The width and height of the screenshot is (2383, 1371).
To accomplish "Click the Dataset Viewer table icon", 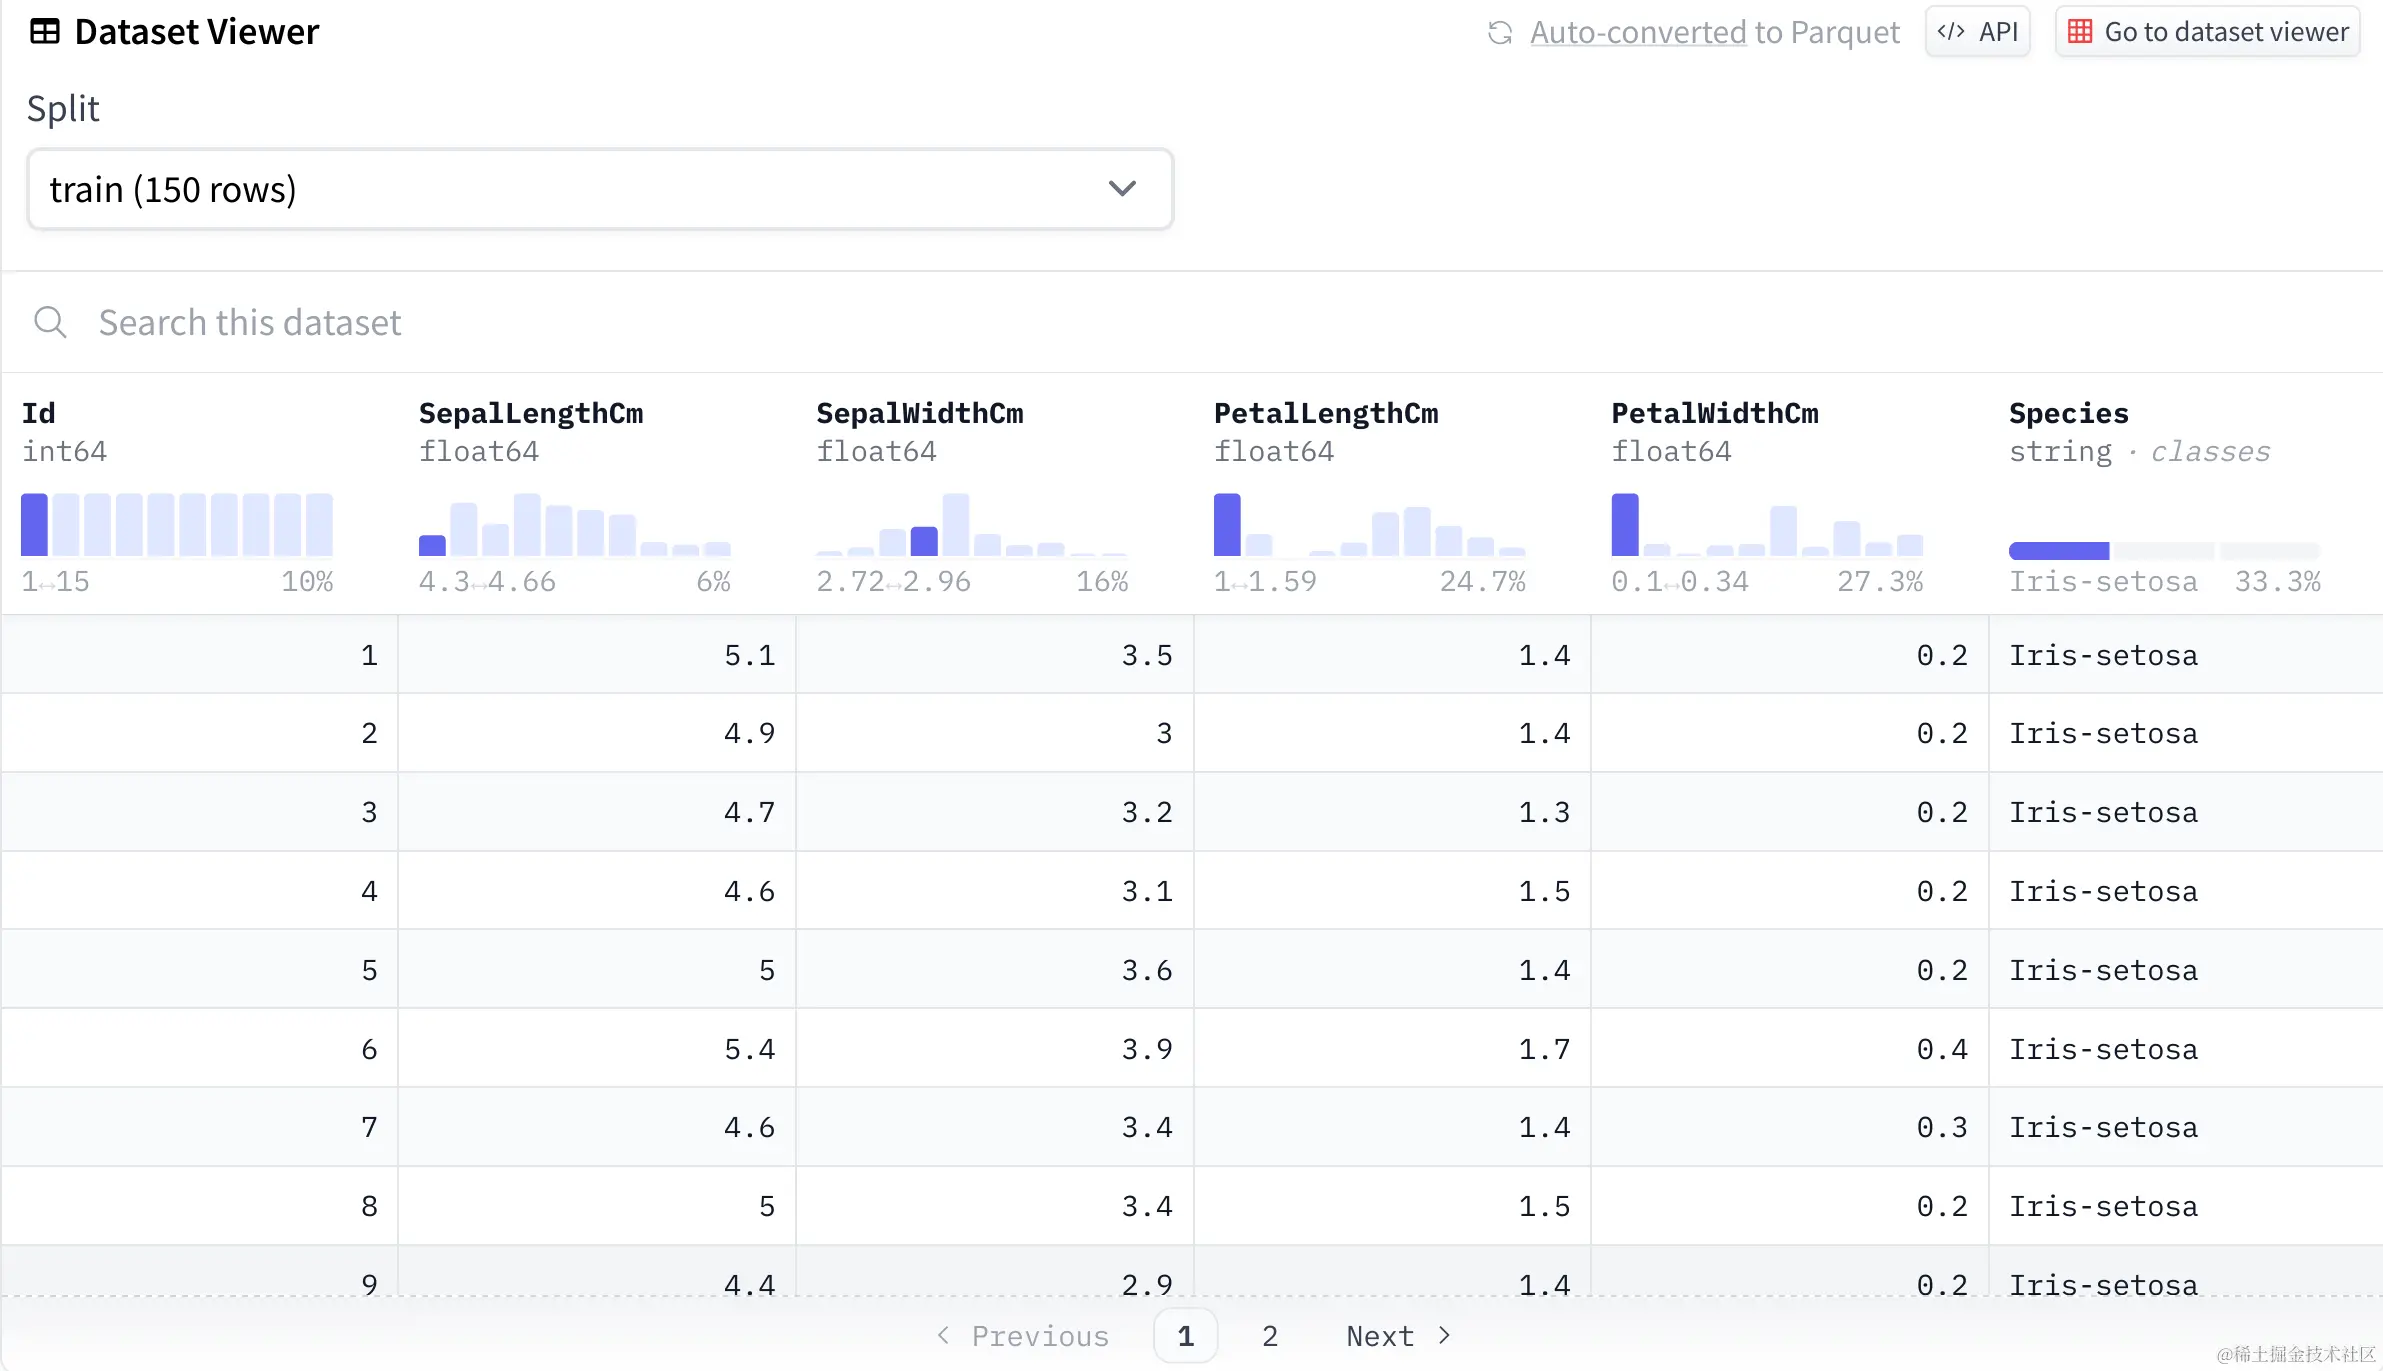I will tap(45, 32).
